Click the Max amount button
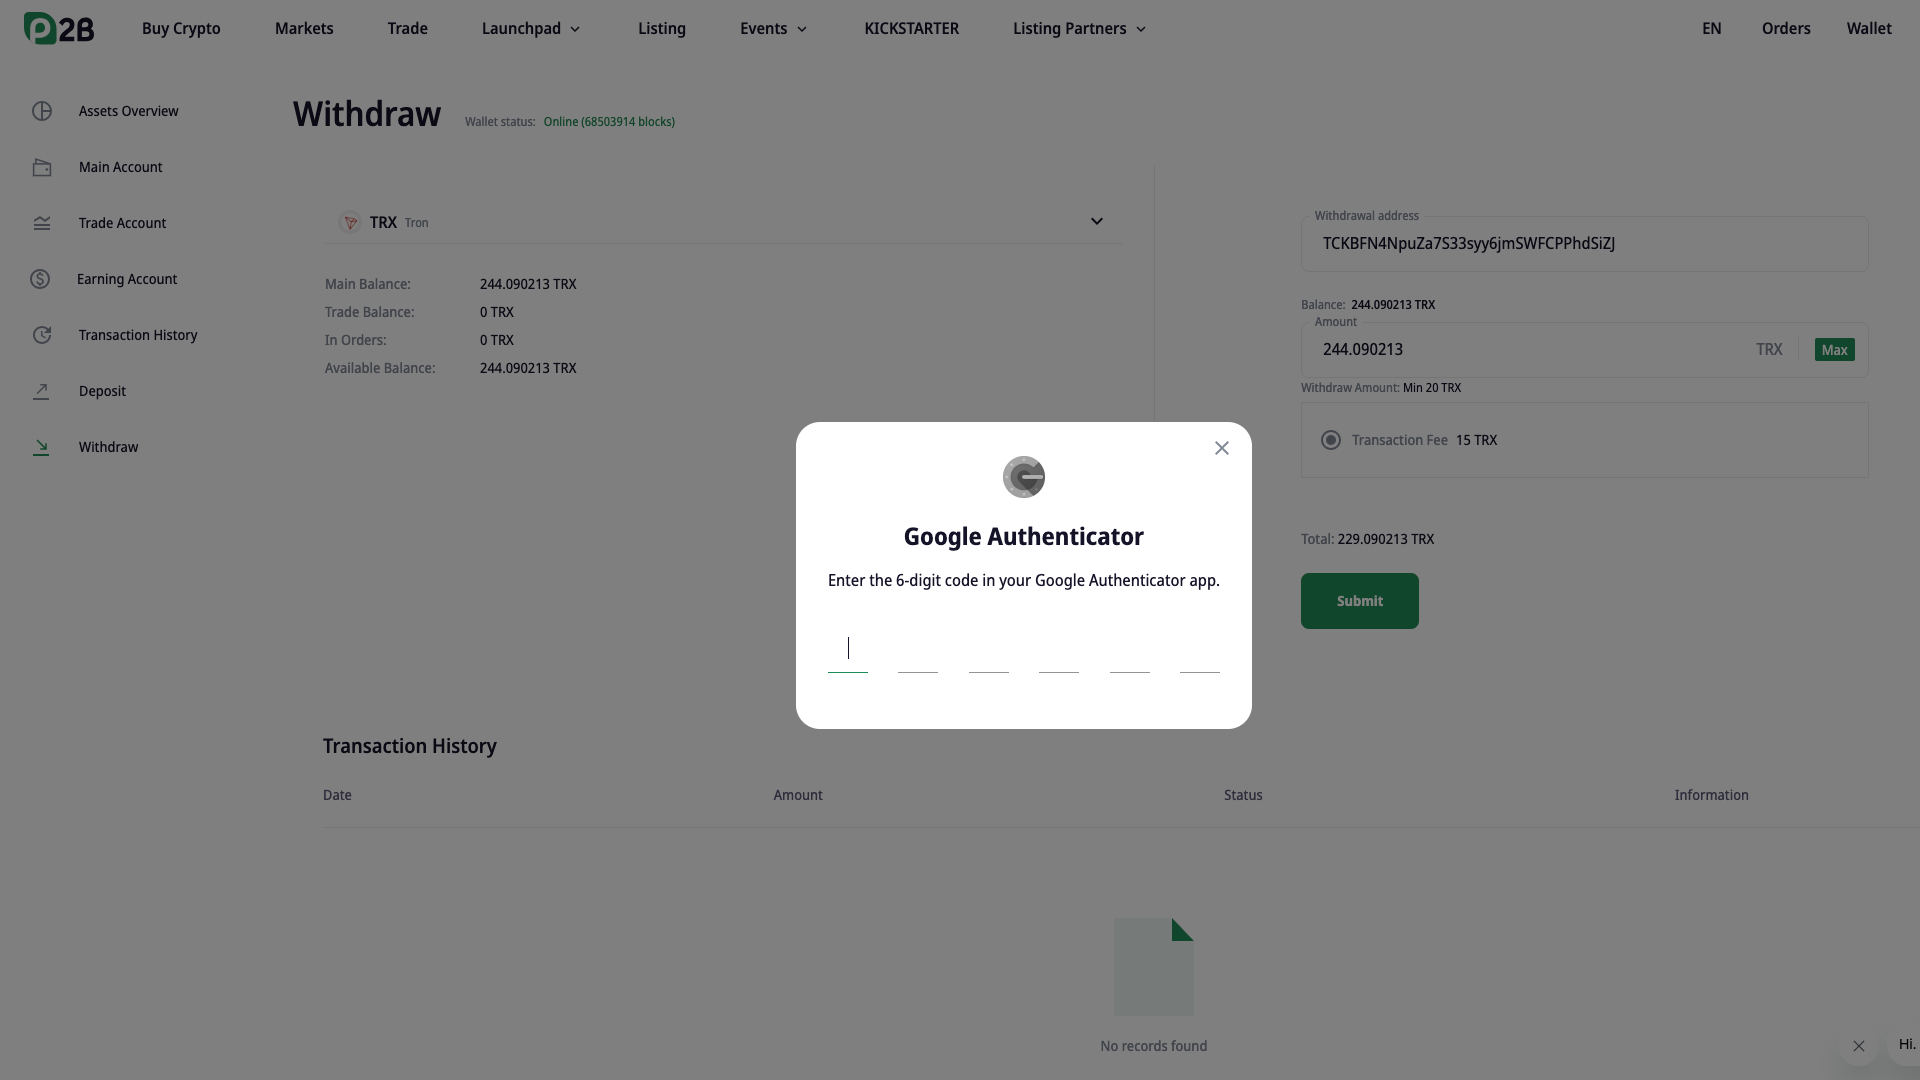 coord(1835,350)
